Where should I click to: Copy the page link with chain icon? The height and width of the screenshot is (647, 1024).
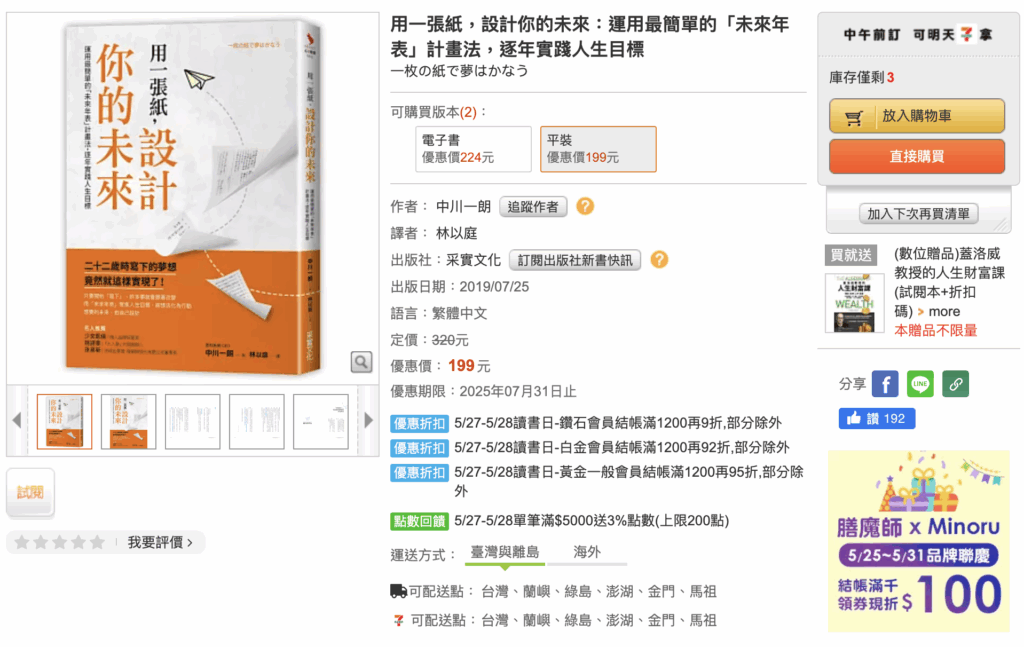coord(955,384)
